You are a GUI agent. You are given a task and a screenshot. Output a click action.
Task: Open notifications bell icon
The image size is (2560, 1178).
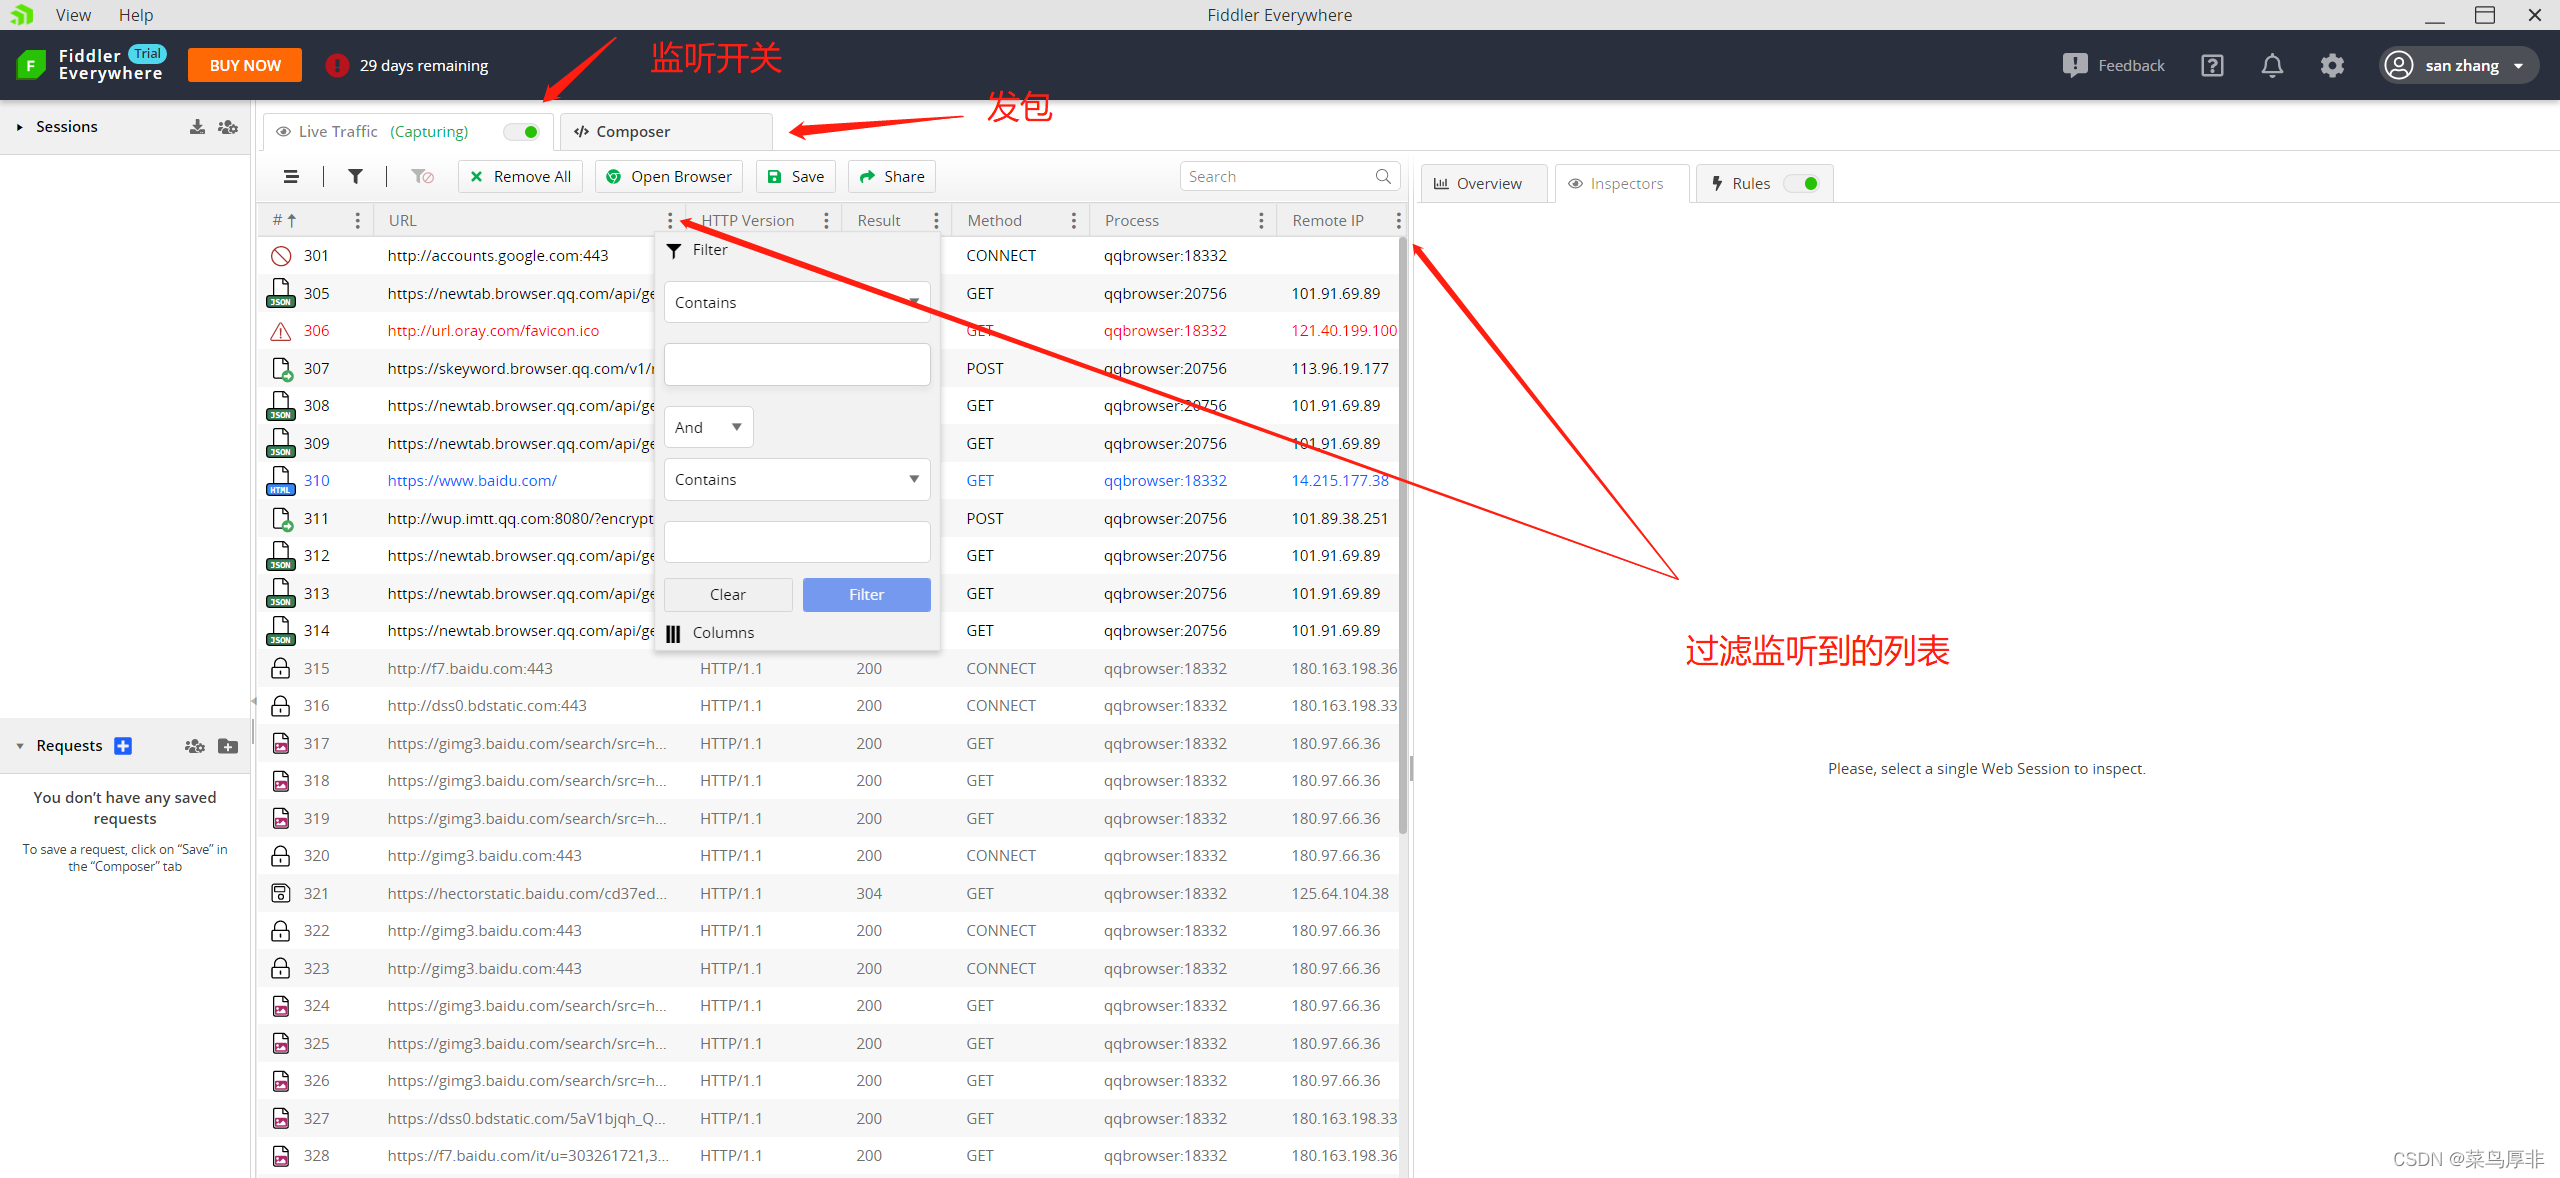(x=2272, y=66)
